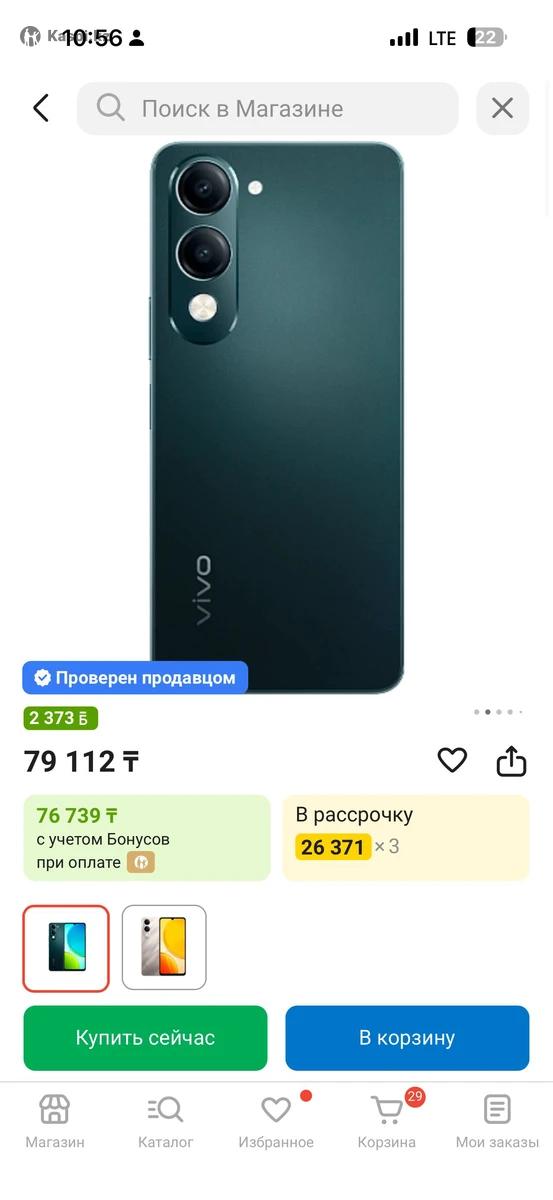Add product to favorites with heart icon

[x=452, y=761]
